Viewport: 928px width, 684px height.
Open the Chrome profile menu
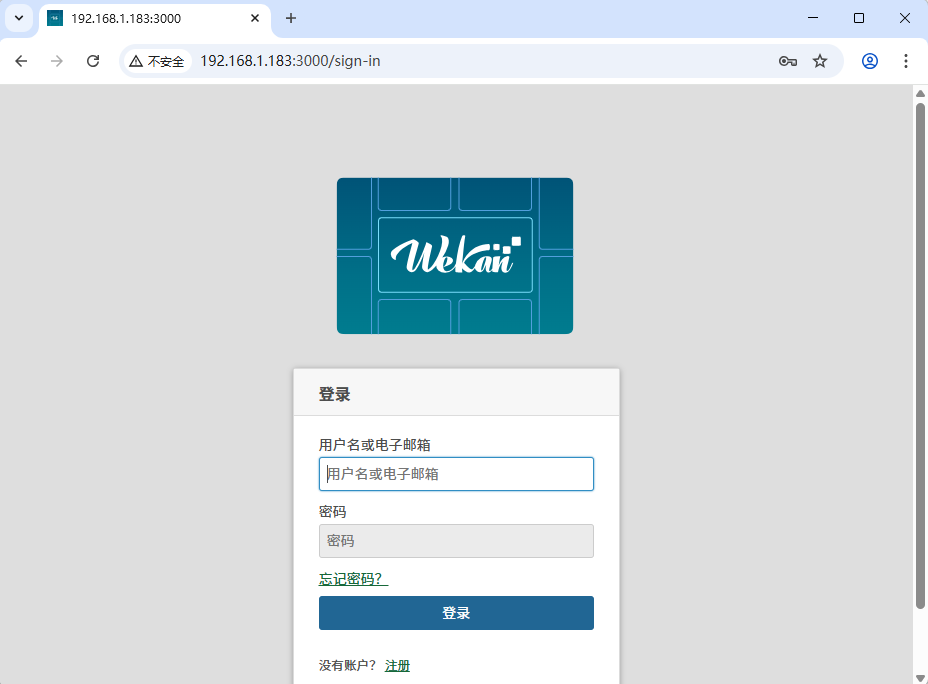click(869, 61)
